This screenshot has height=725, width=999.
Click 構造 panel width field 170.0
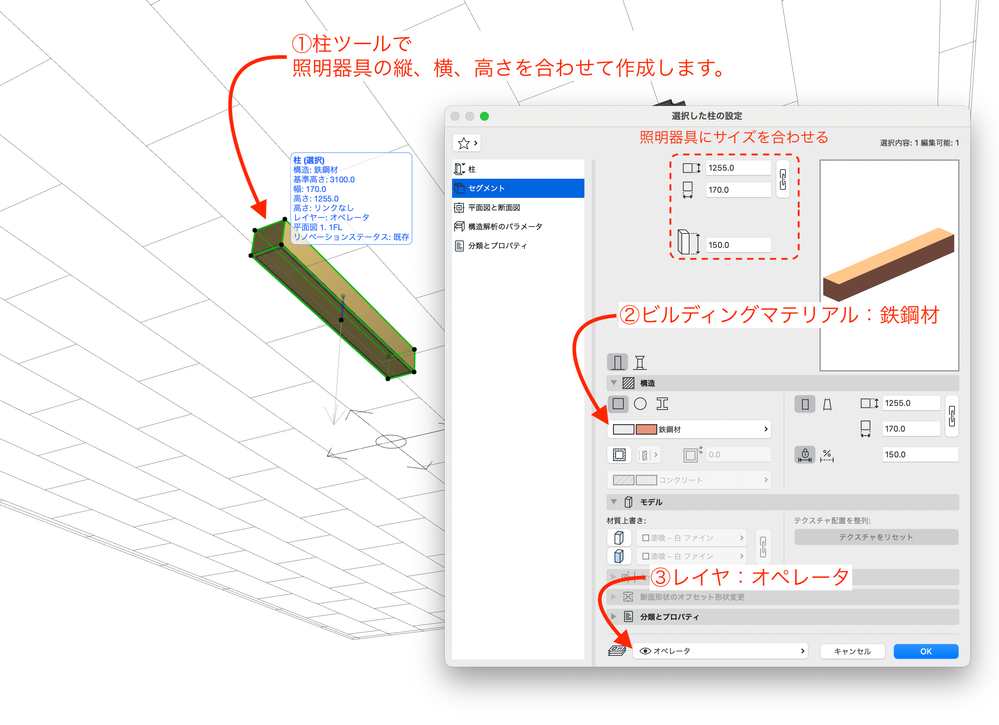tap(911, 429)
